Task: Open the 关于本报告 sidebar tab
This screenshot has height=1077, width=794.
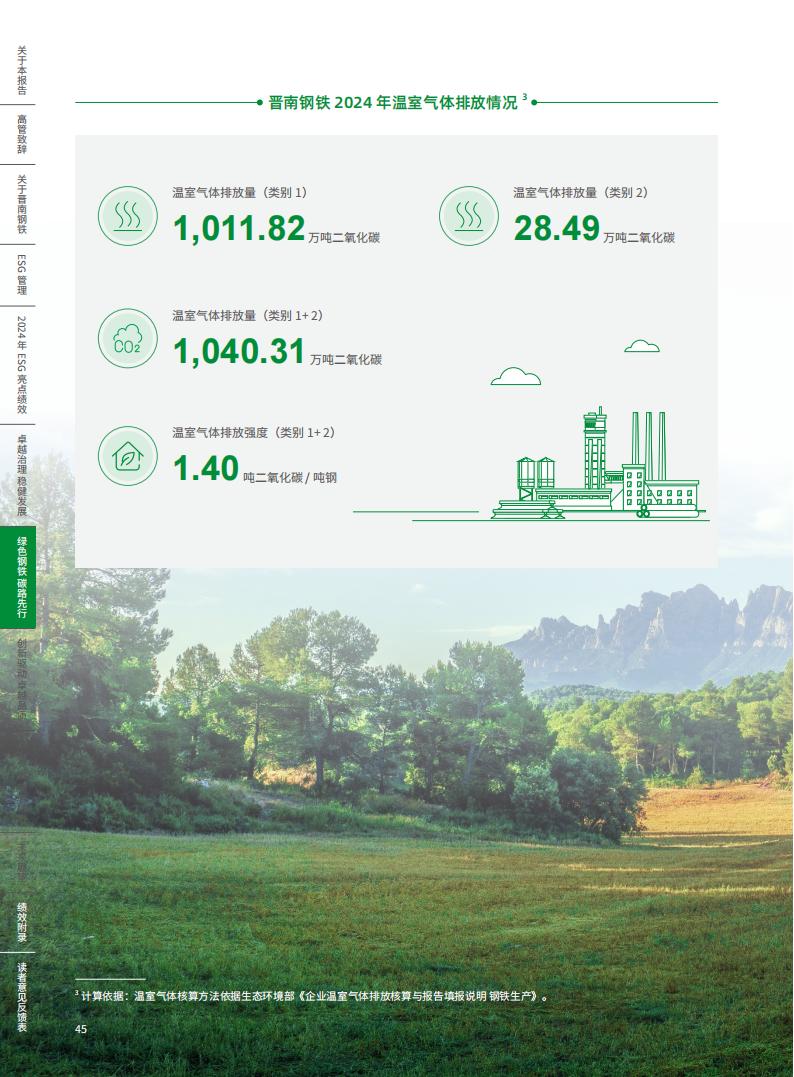Action: pos(22,71)
